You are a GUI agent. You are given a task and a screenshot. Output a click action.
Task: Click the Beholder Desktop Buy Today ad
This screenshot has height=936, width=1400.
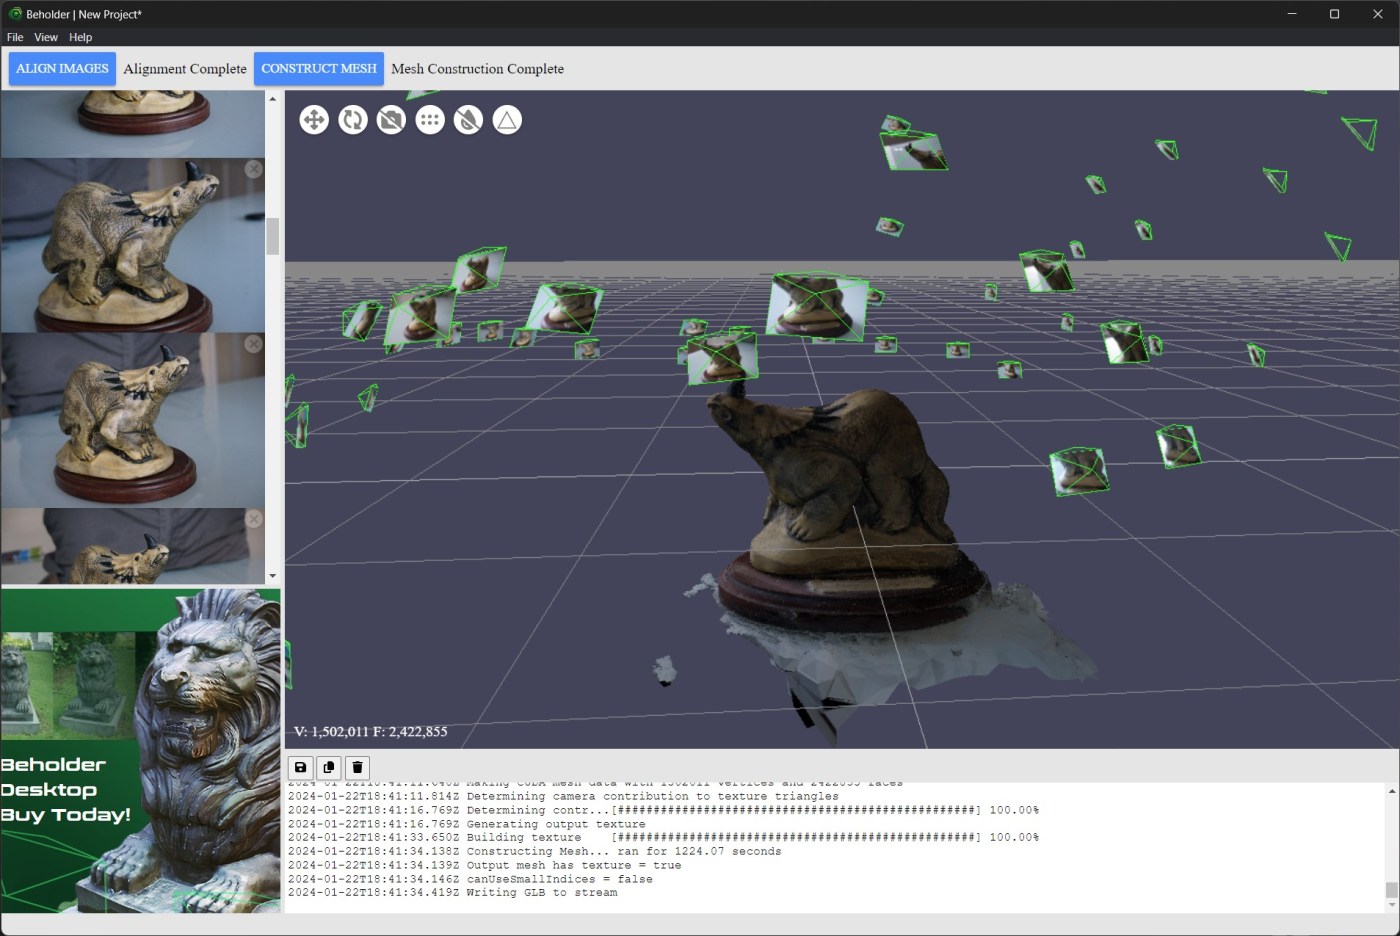[140, 750]
